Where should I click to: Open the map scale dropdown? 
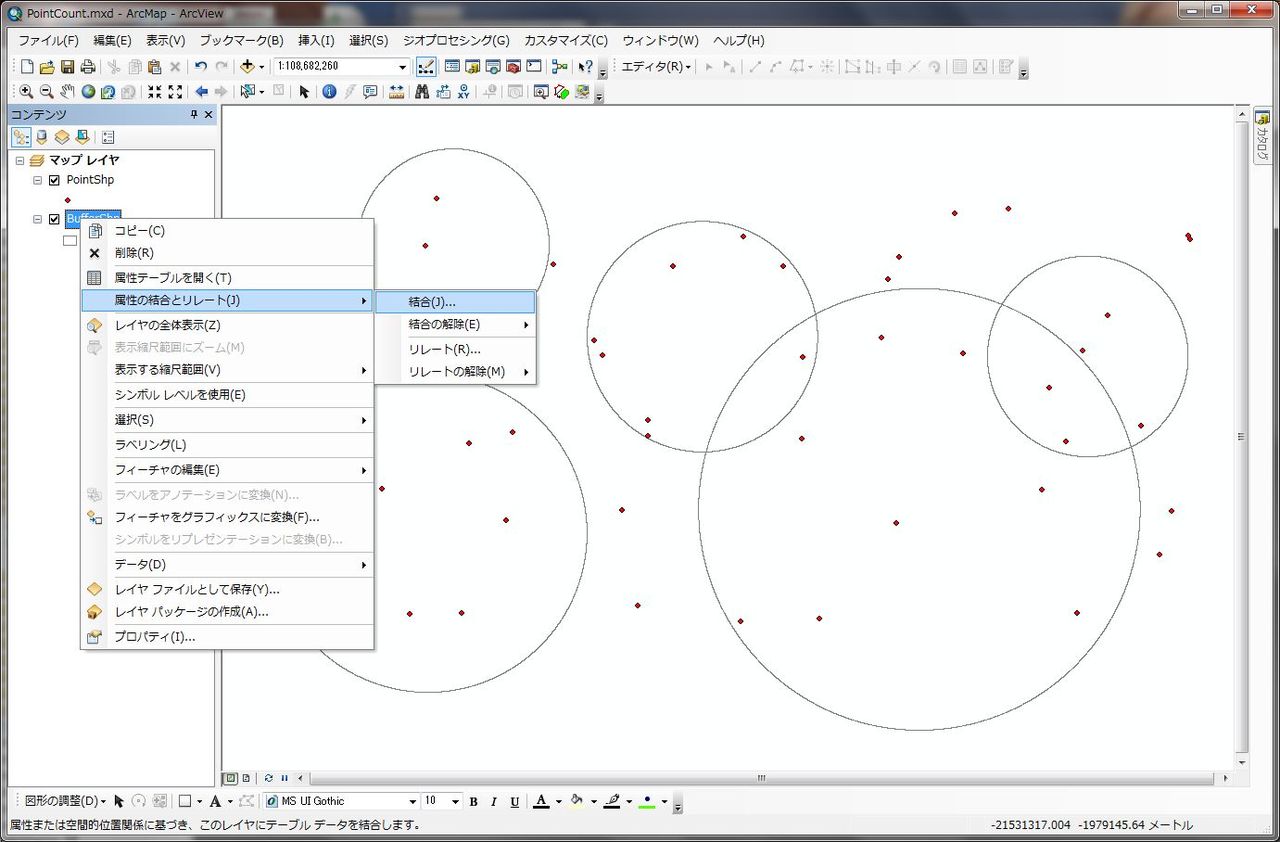click(x=403, y=67)
